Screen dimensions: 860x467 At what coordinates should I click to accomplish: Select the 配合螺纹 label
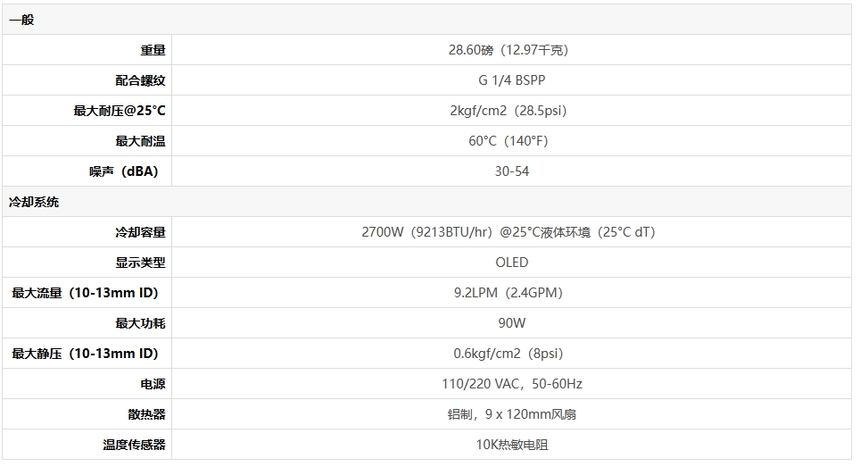[x=140, y=81]
